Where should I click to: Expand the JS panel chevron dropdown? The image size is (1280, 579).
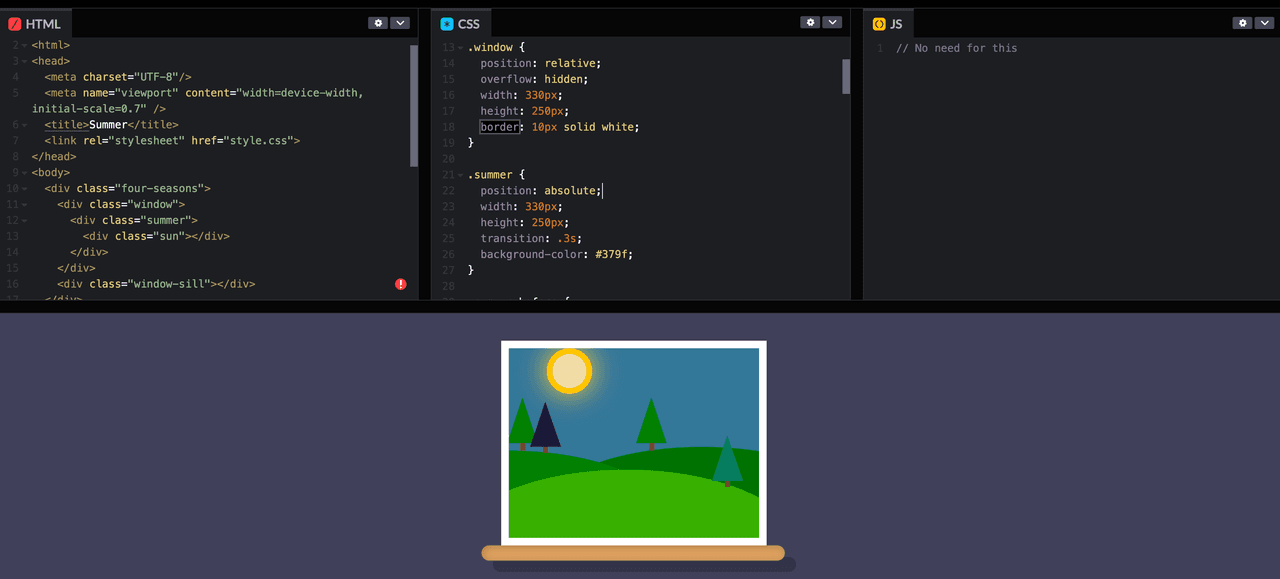point(1263,23)
